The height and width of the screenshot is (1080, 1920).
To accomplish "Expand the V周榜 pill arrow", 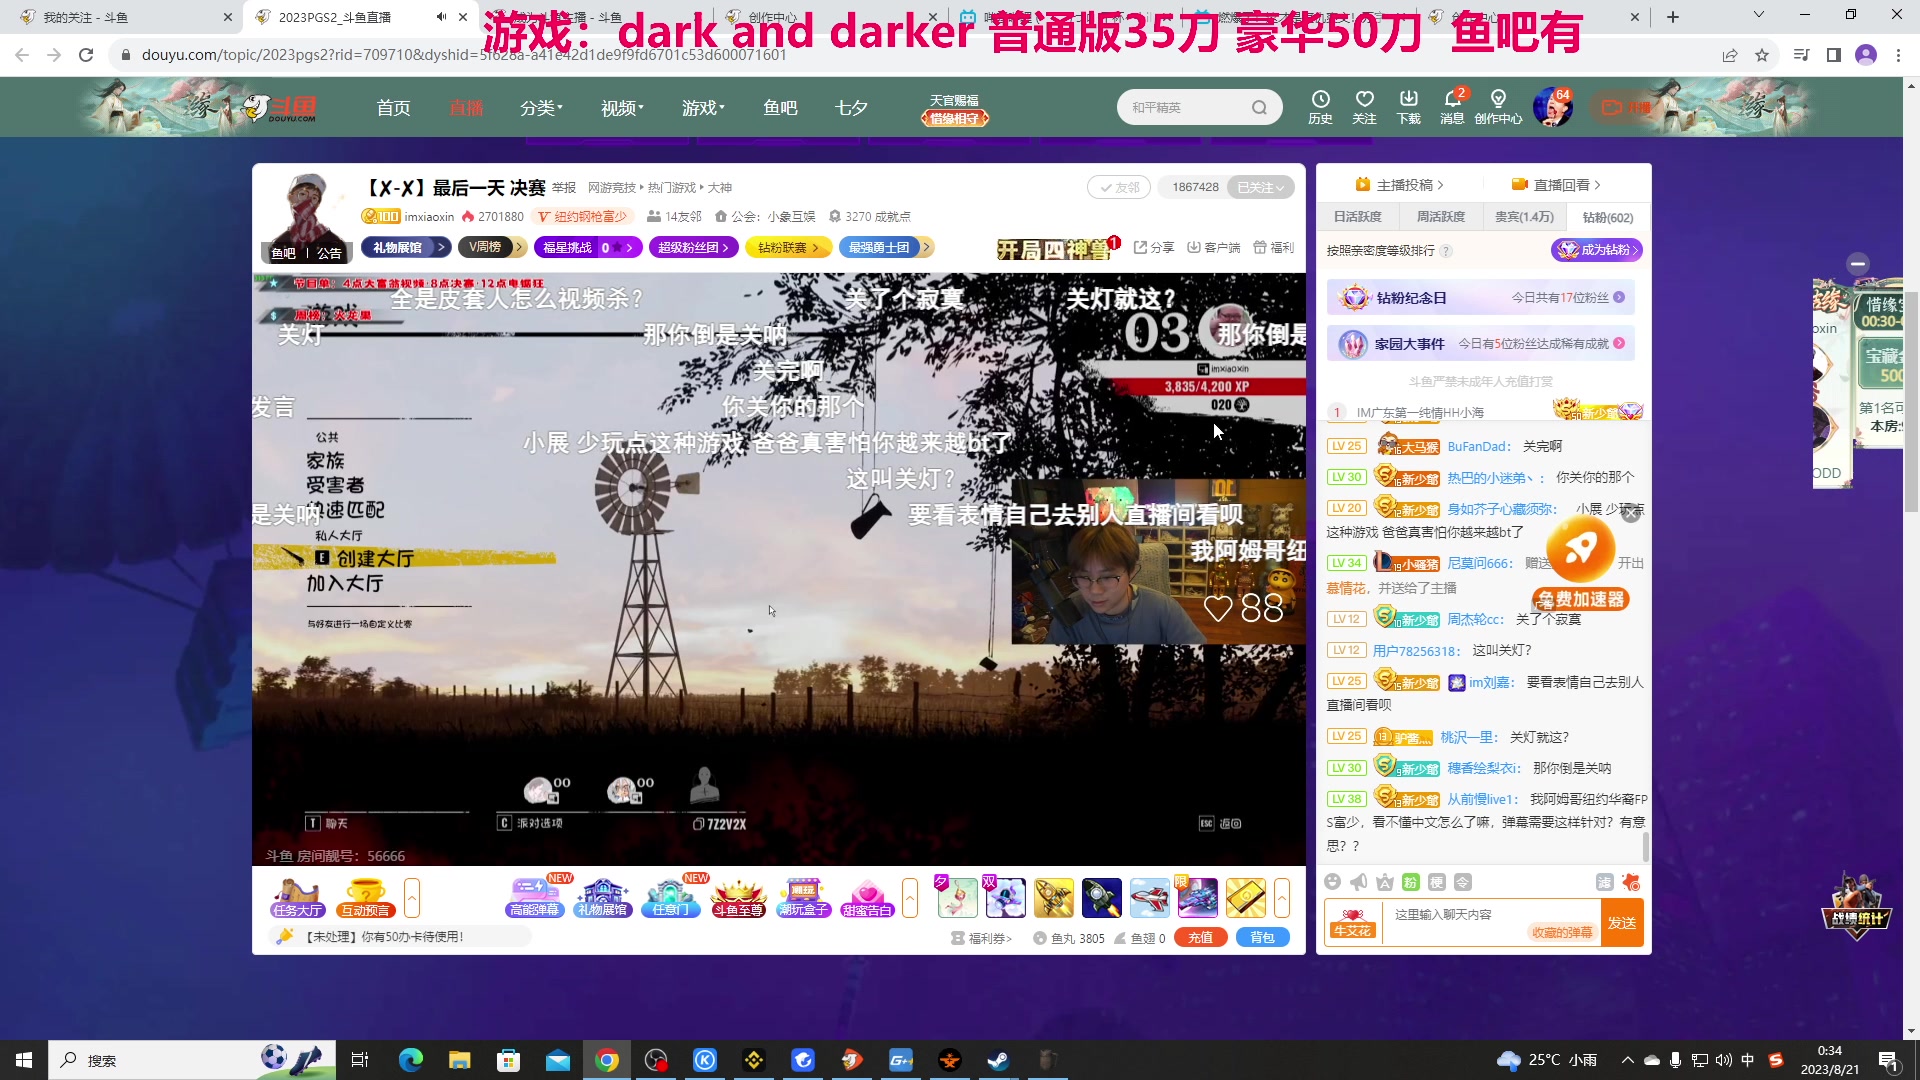I will tap(519, 247).
